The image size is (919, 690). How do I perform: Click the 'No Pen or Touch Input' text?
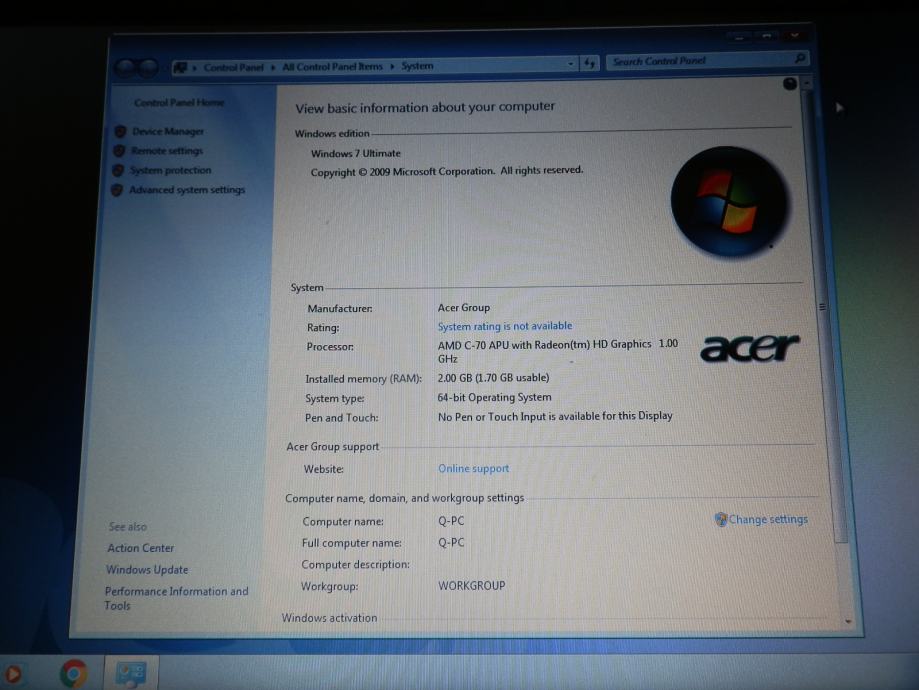click(x=555, y=416)
